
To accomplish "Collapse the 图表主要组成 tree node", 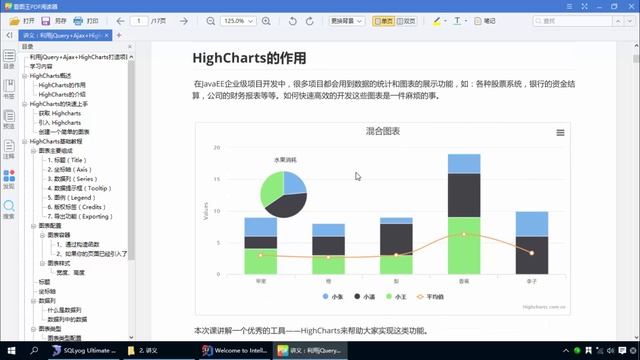I will click(34, 151).
